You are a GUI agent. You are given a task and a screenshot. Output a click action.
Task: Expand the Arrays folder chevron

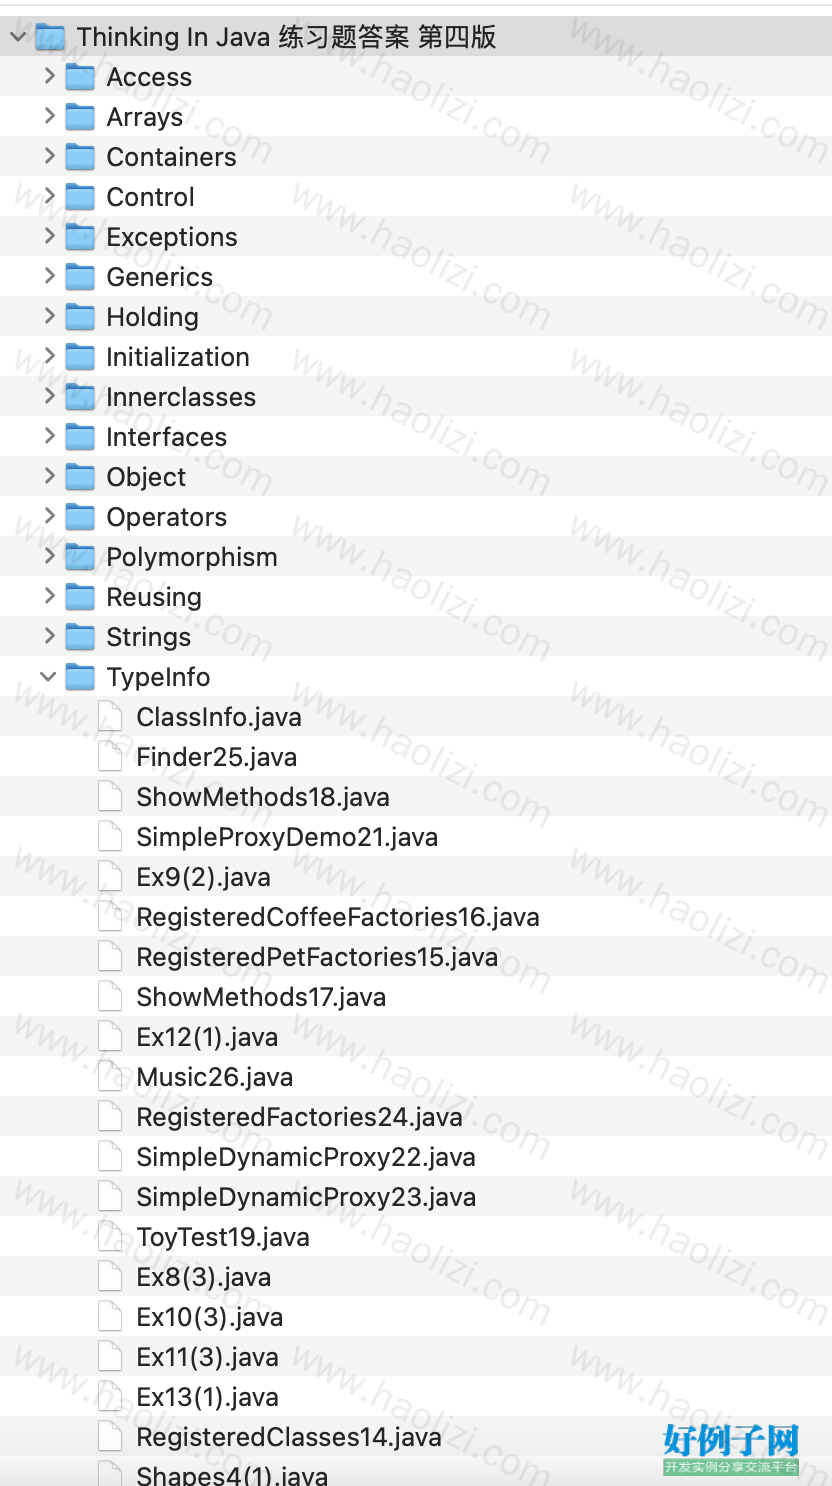tap(49, 116)
